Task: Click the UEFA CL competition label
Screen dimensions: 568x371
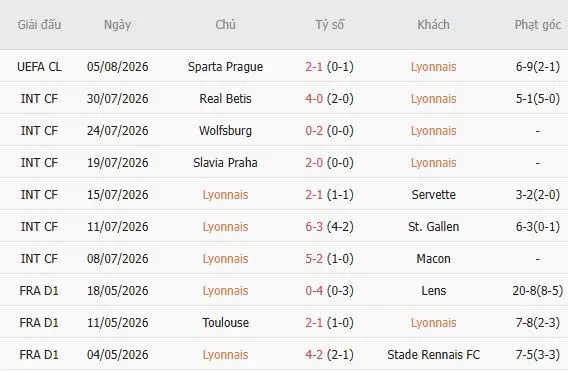Action: 39,67
